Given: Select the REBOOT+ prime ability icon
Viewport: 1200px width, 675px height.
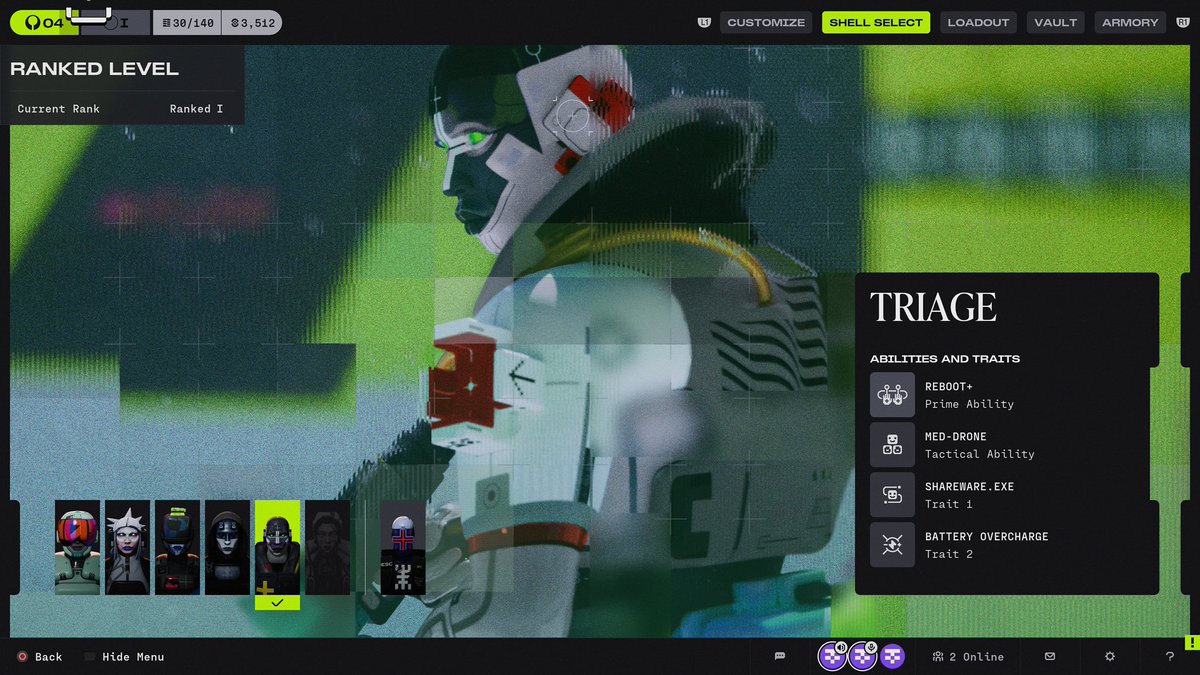Looking at the screenshot, I should pyautogui.click(x=892, y=395).
